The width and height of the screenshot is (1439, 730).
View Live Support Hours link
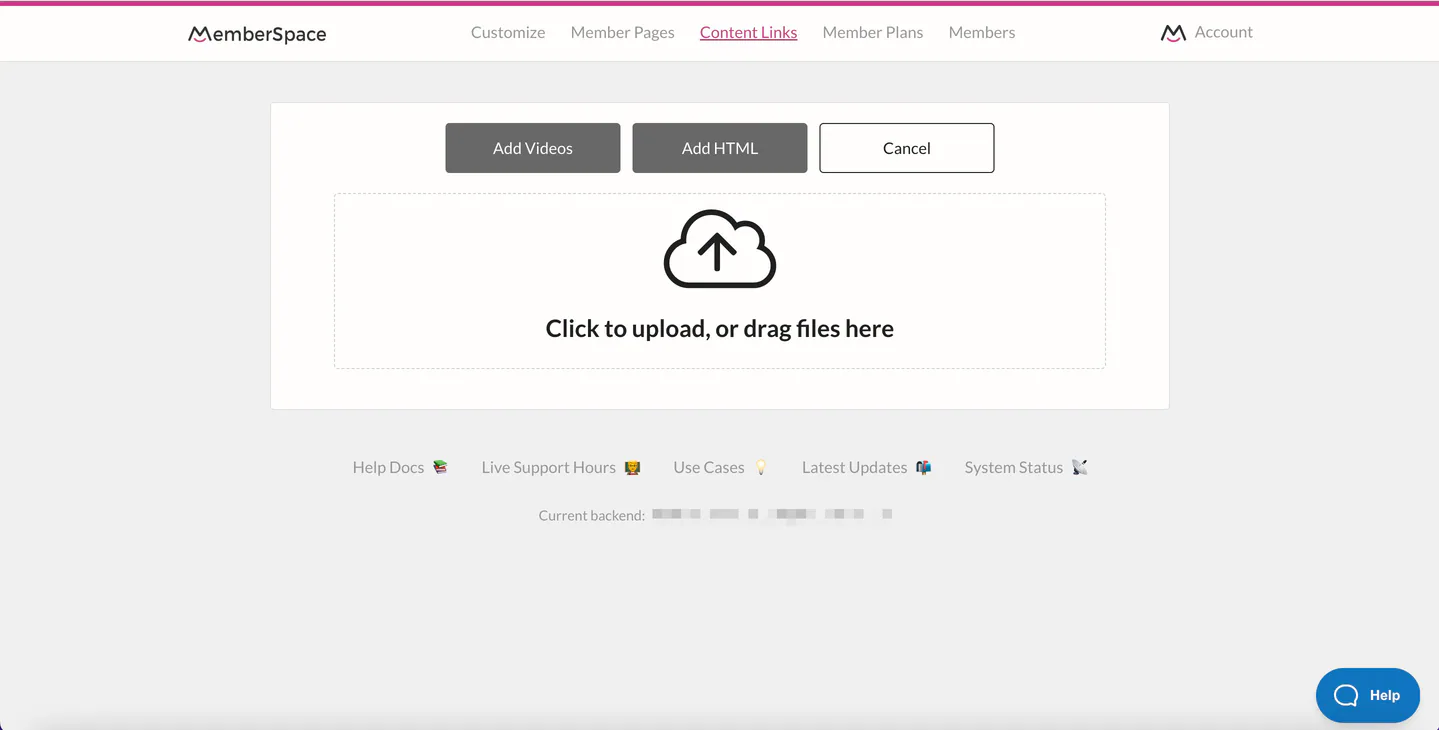pos(549,467)
